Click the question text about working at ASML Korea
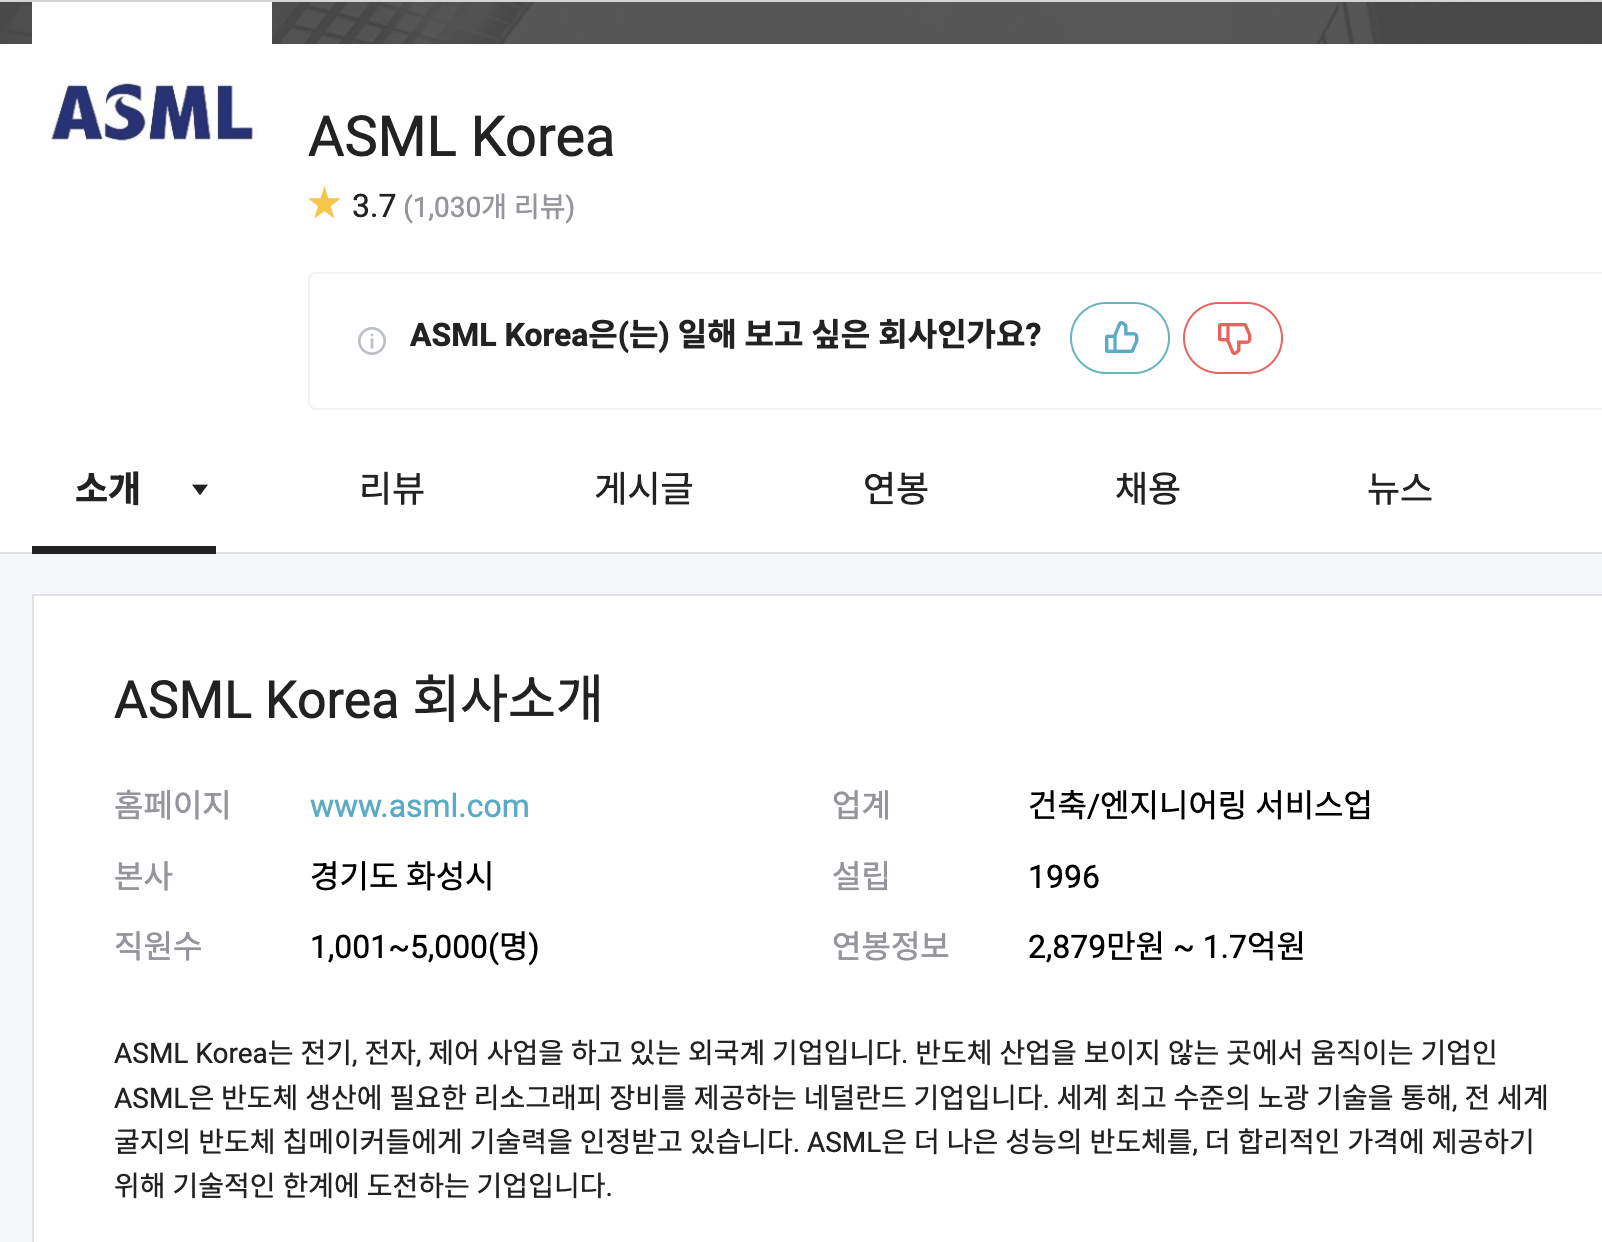 (x=726, y=335)
